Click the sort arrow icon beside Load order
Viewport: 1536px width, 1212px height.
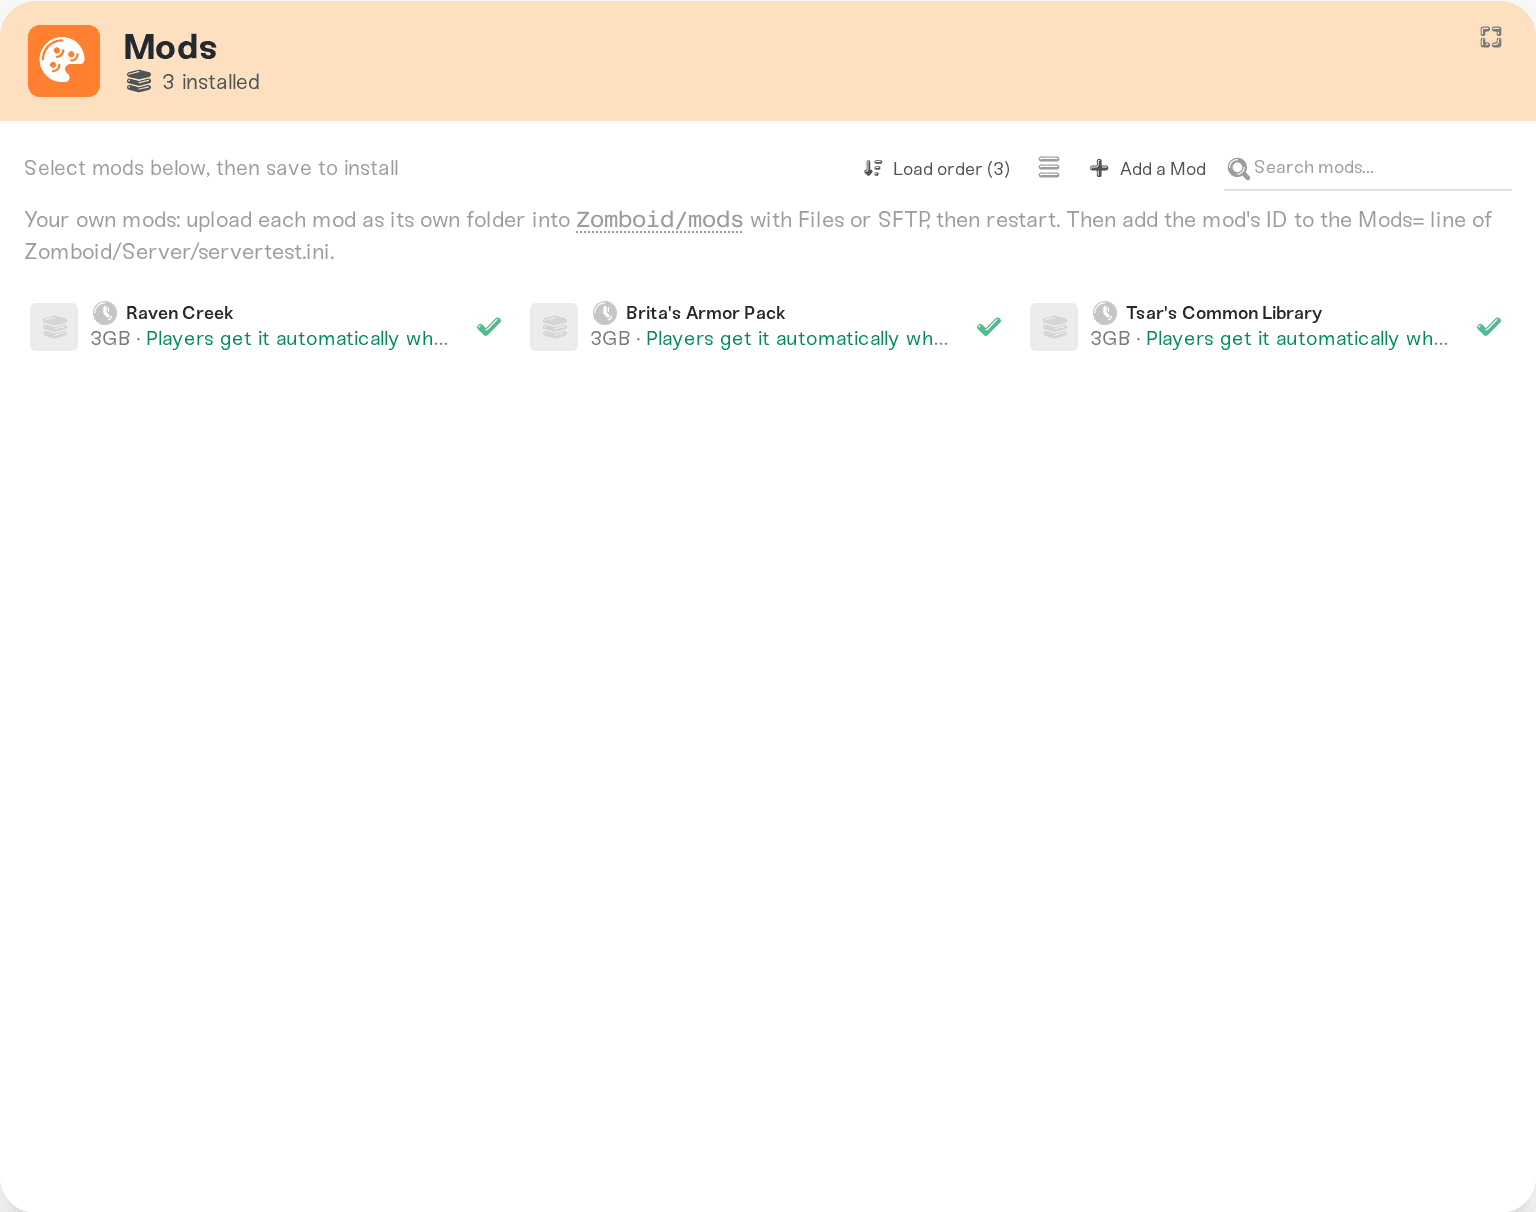(x=873, y=168)
